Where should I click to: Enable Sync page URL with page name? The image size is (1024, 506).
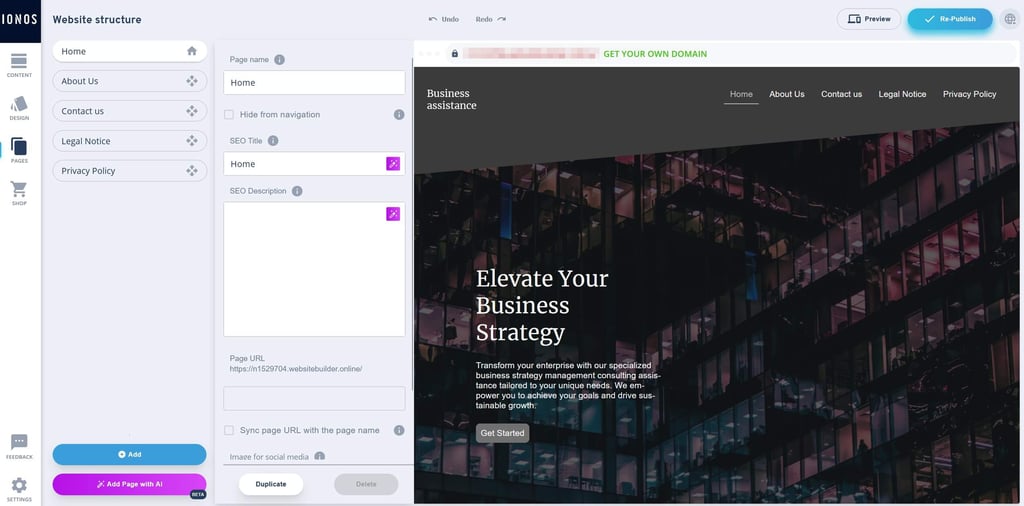(229, 430)
